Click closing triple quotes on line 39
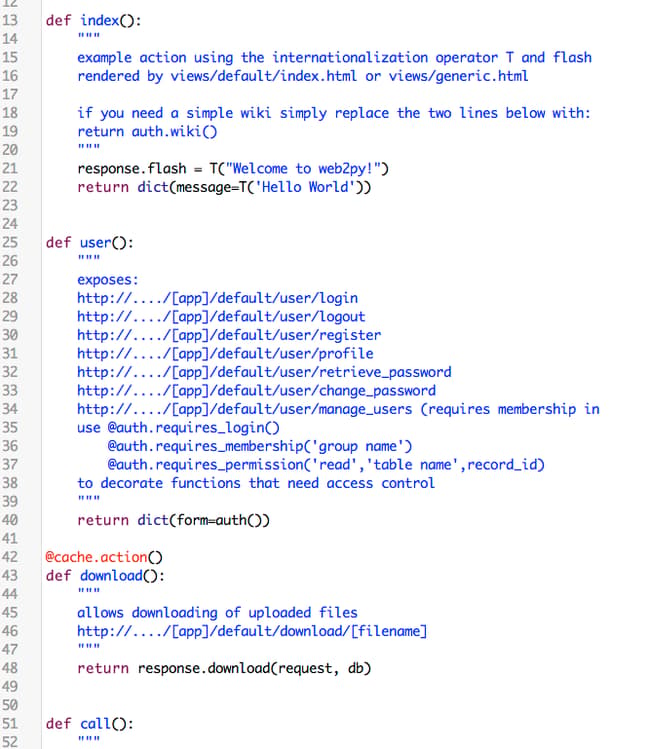The height and width of the screenshot is (749, 648). click(x=89, y=499)
